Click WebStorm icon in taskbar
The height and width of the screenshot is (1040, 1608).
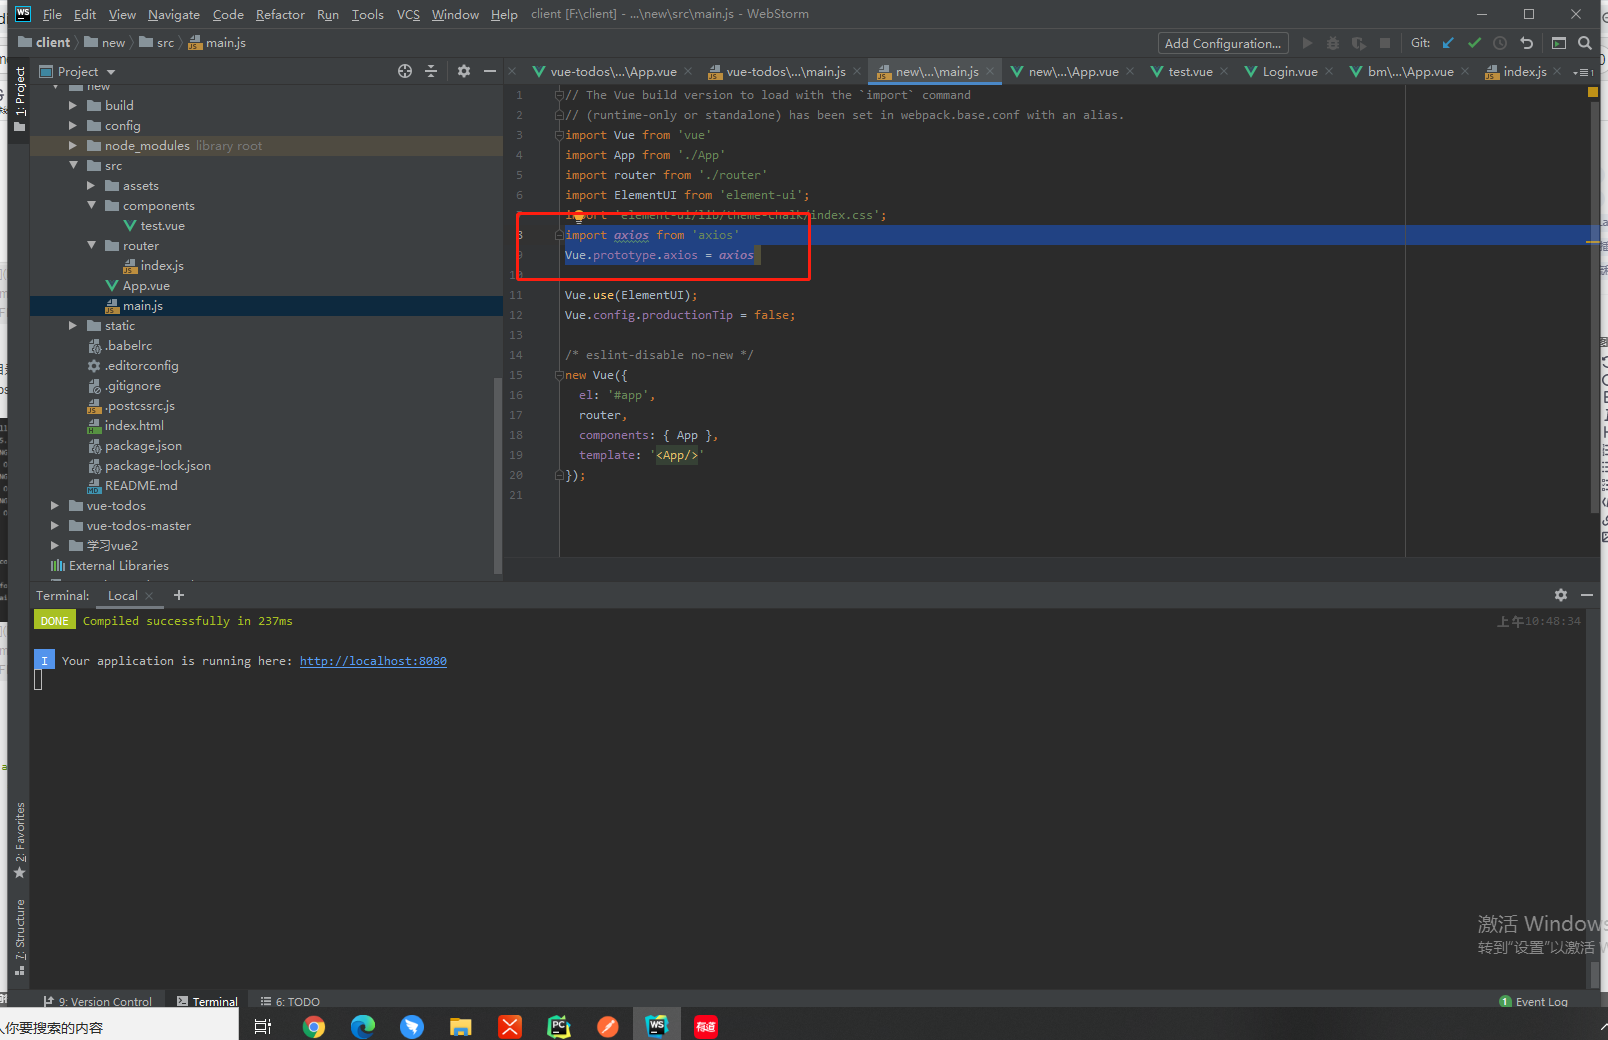[657, 1026]
